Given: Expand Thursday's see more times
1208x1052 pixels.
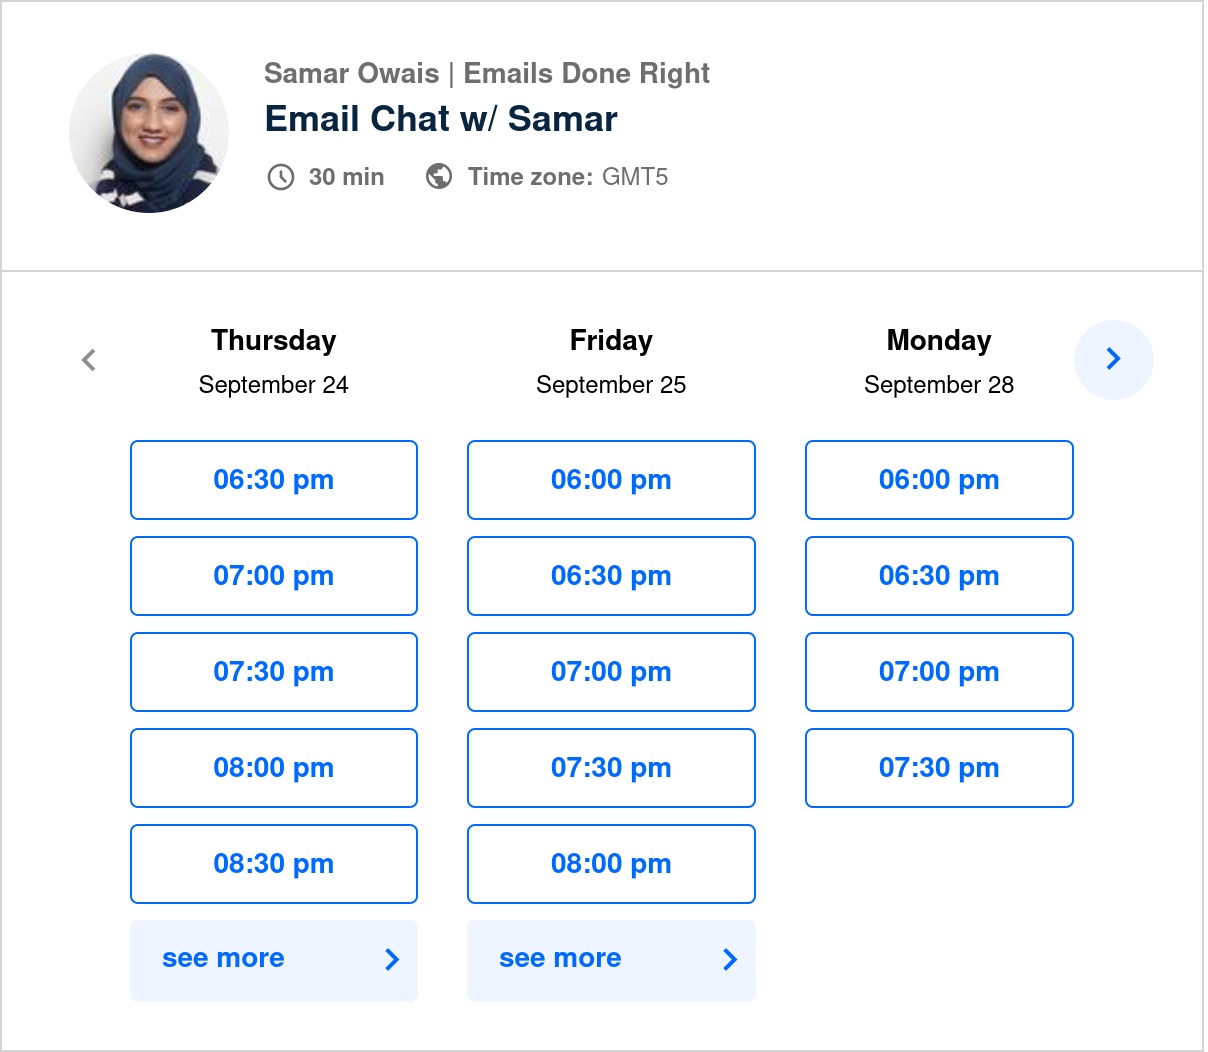Looking at the screenshot, I should pyautogui.click(x=274, y=960).
